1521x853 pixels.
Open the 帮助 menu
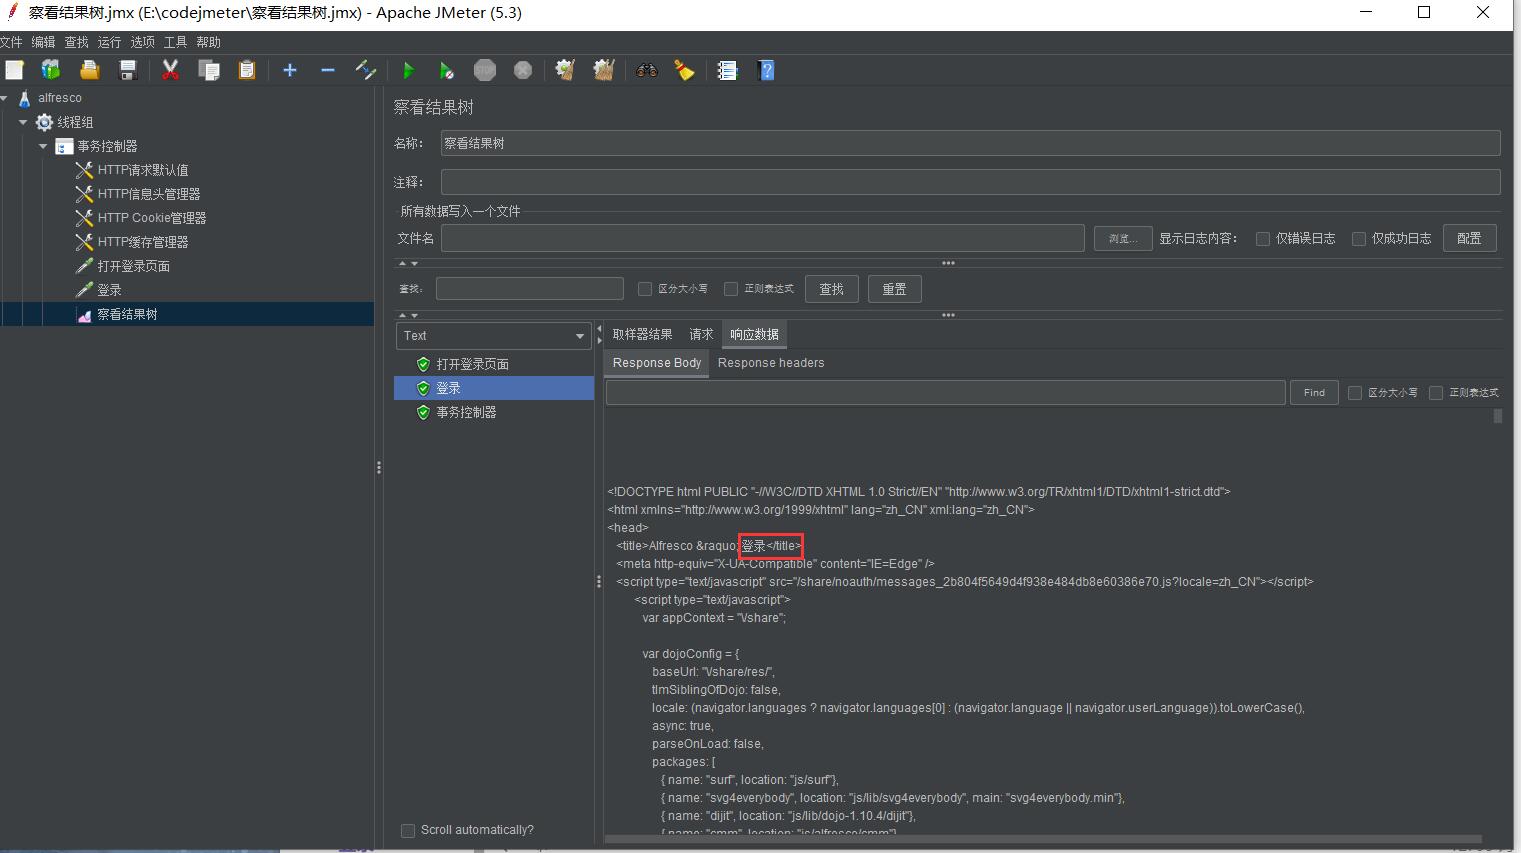pyautogui.click(x=208, y=42)
